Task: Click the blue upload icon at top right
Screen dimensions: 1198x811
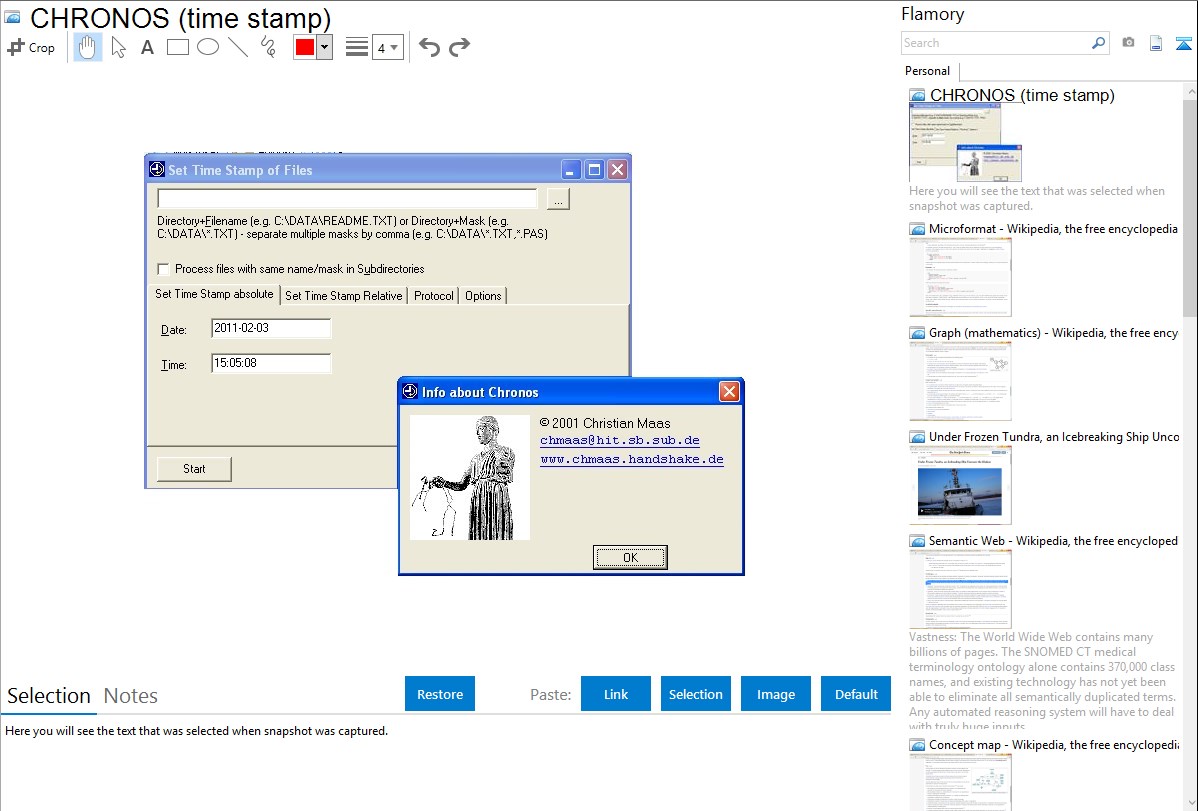Action: pos(1183,43)
